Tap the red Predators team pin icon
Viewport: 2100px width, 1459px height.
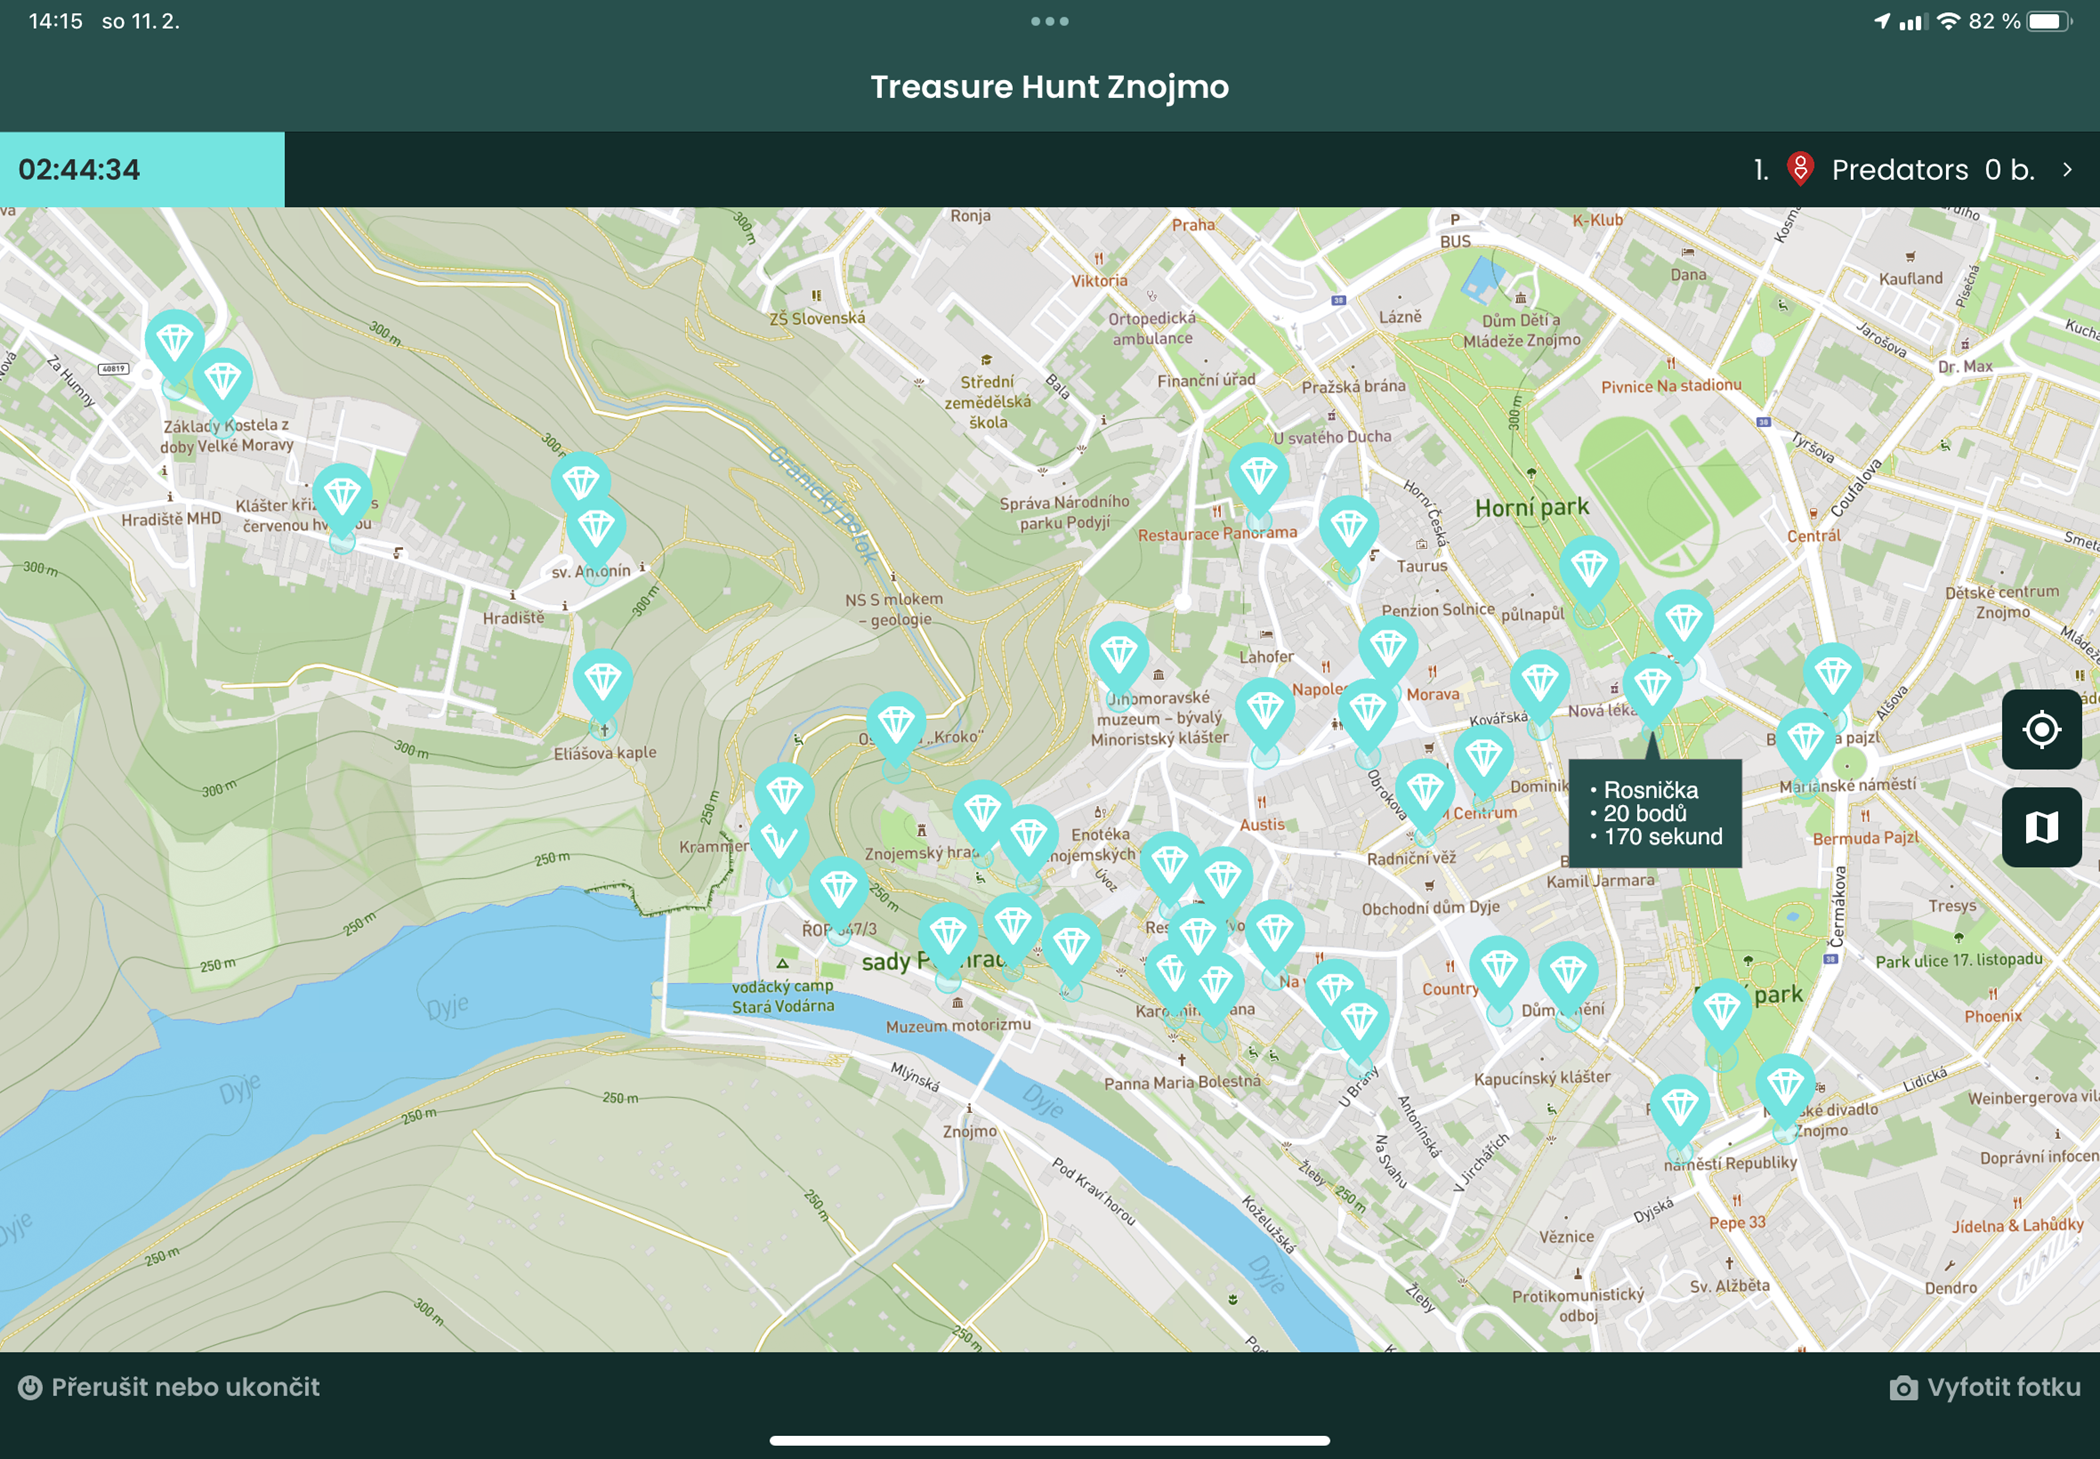tap(1800, 169)
